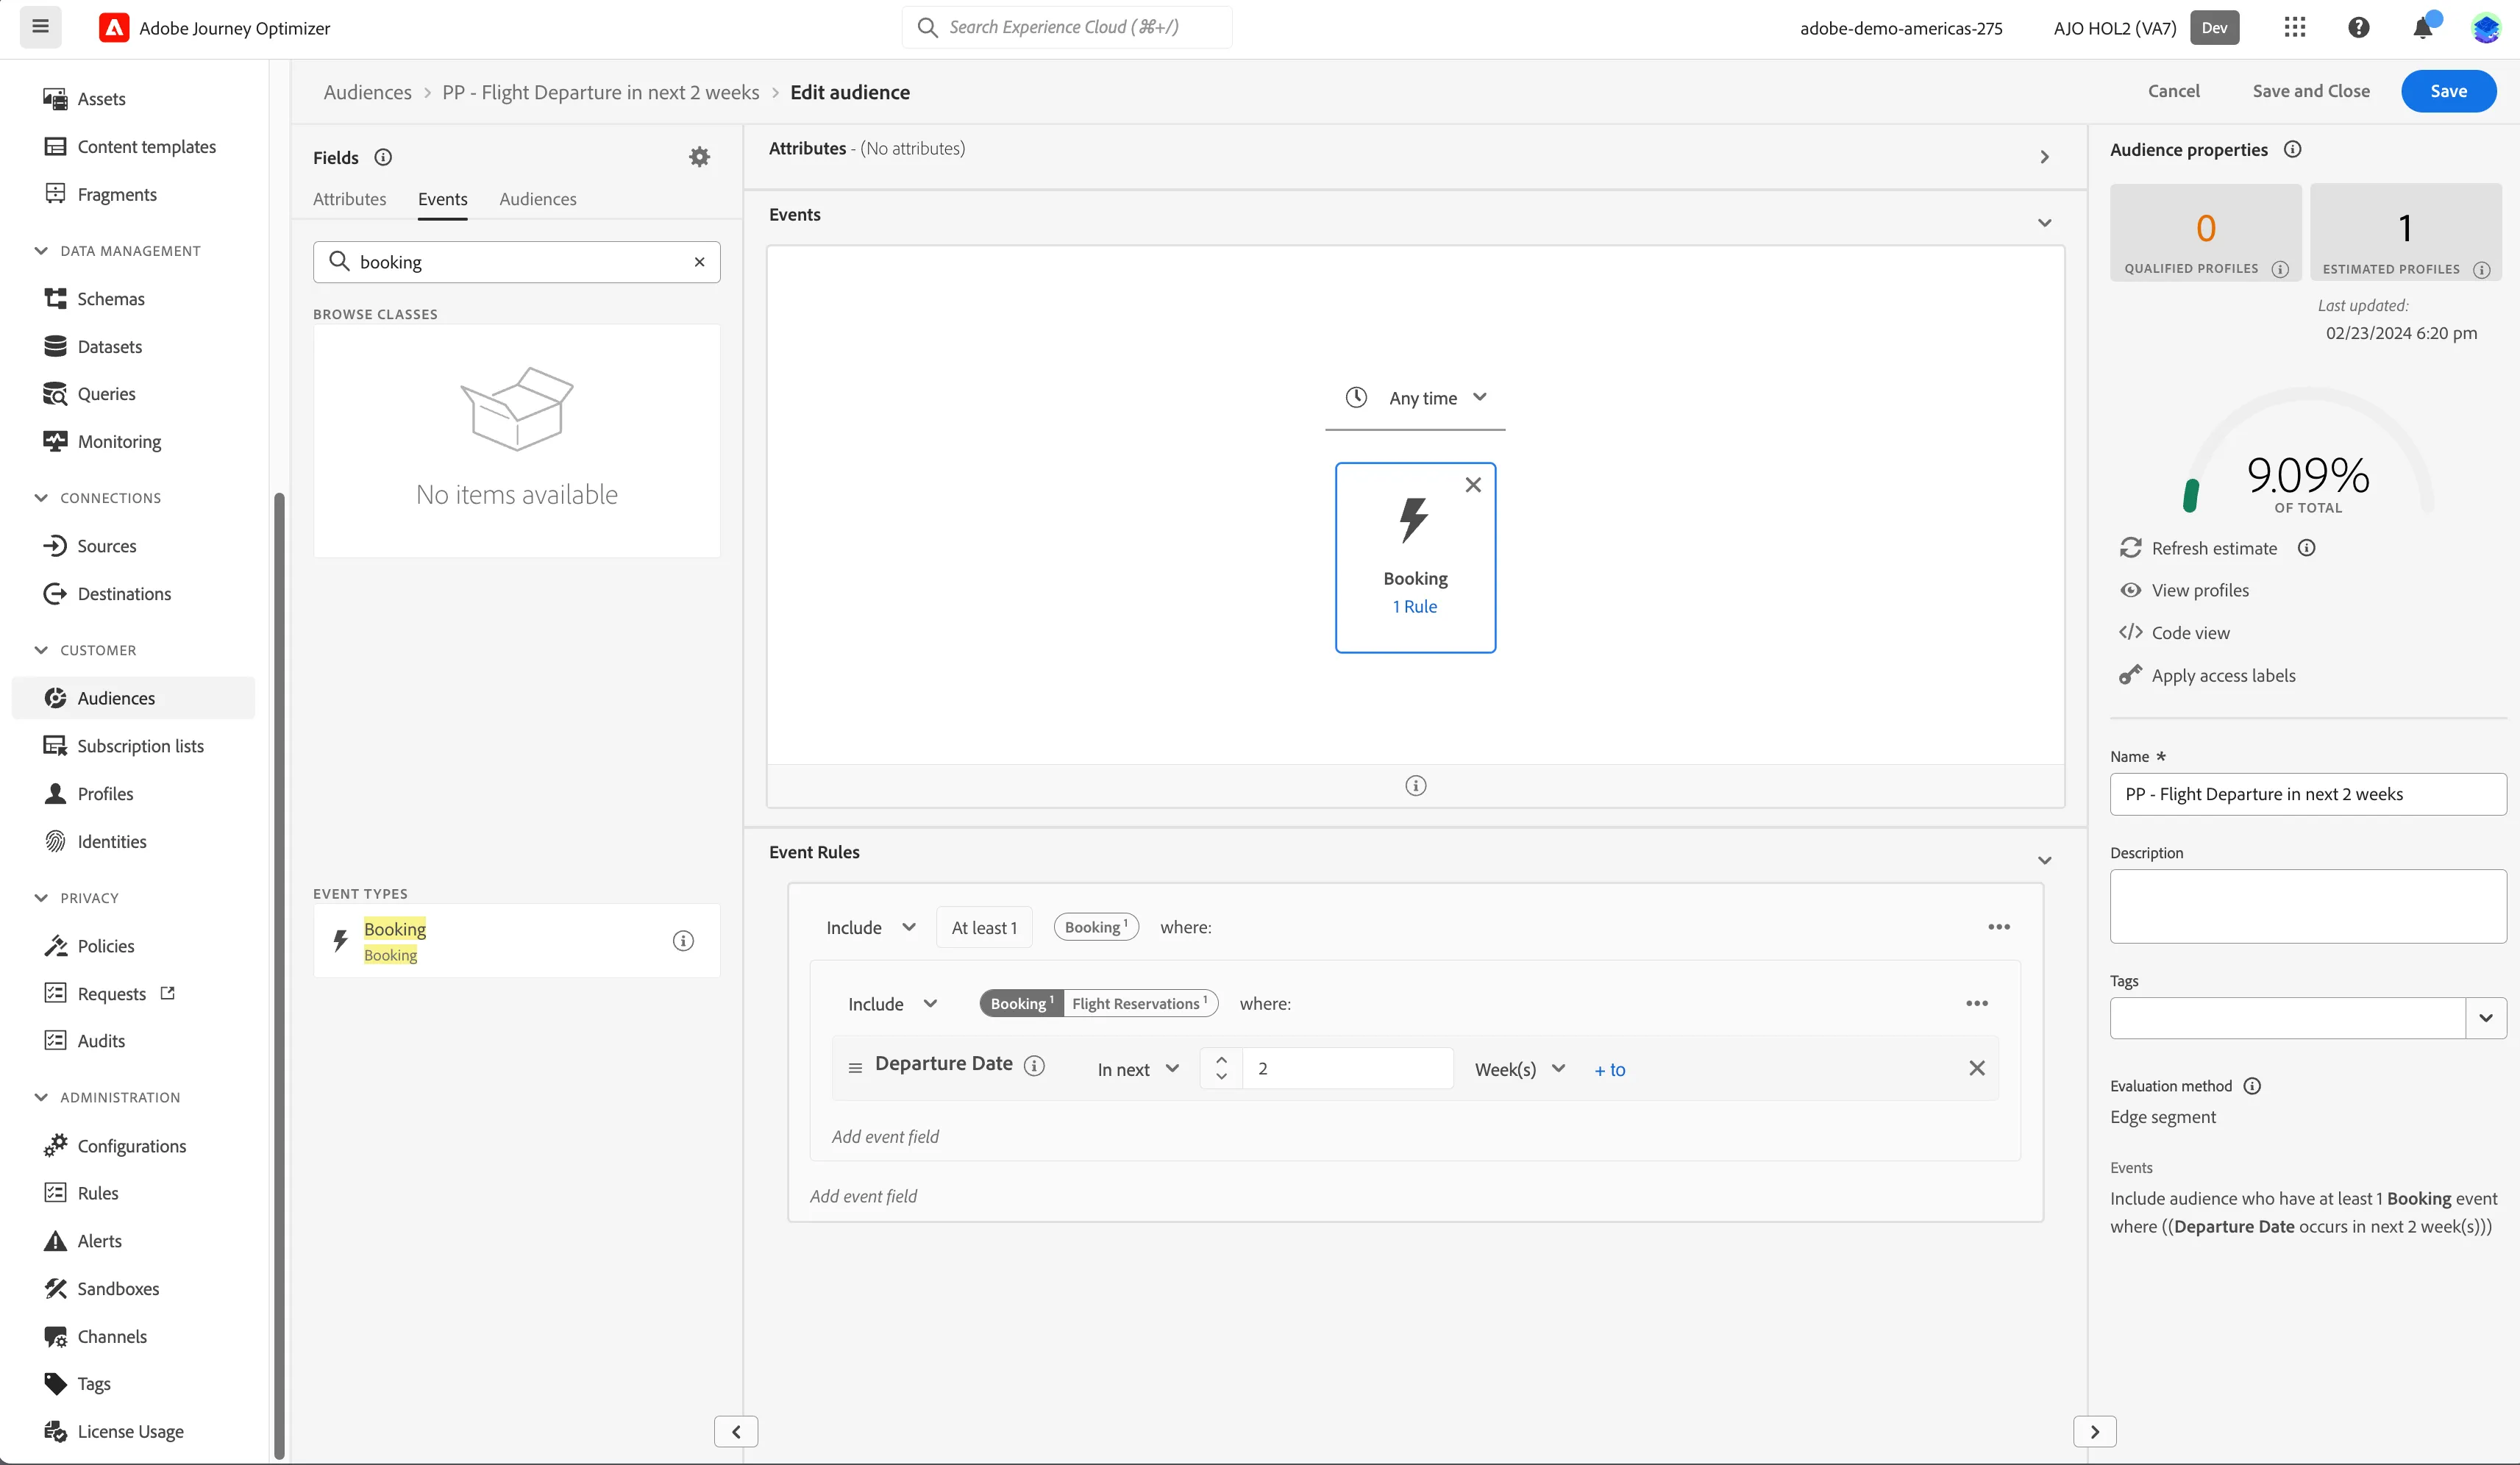The width and height of the screenshot is (2520, 1465).
Task: Click info icon for Booking event type
Action: tap(683, 941)
